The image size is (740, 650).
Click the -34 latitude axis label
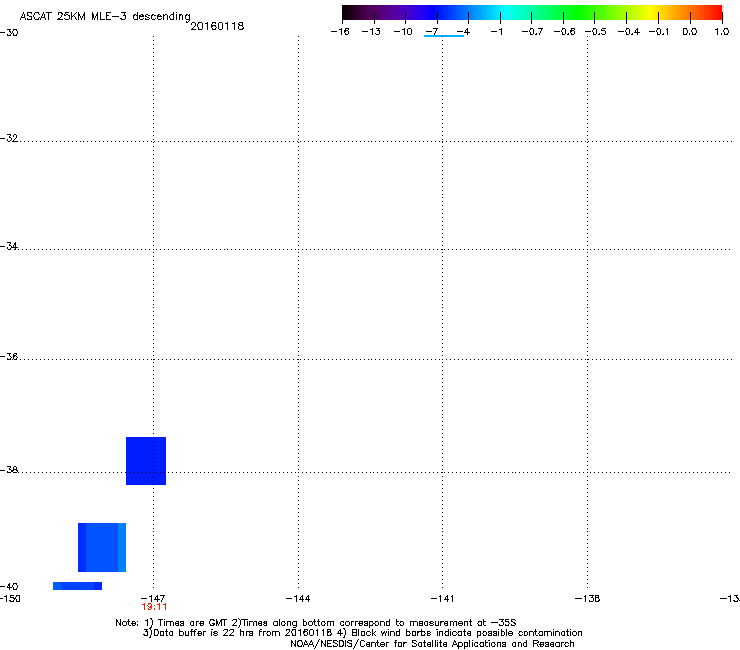[x=9, y=246]
